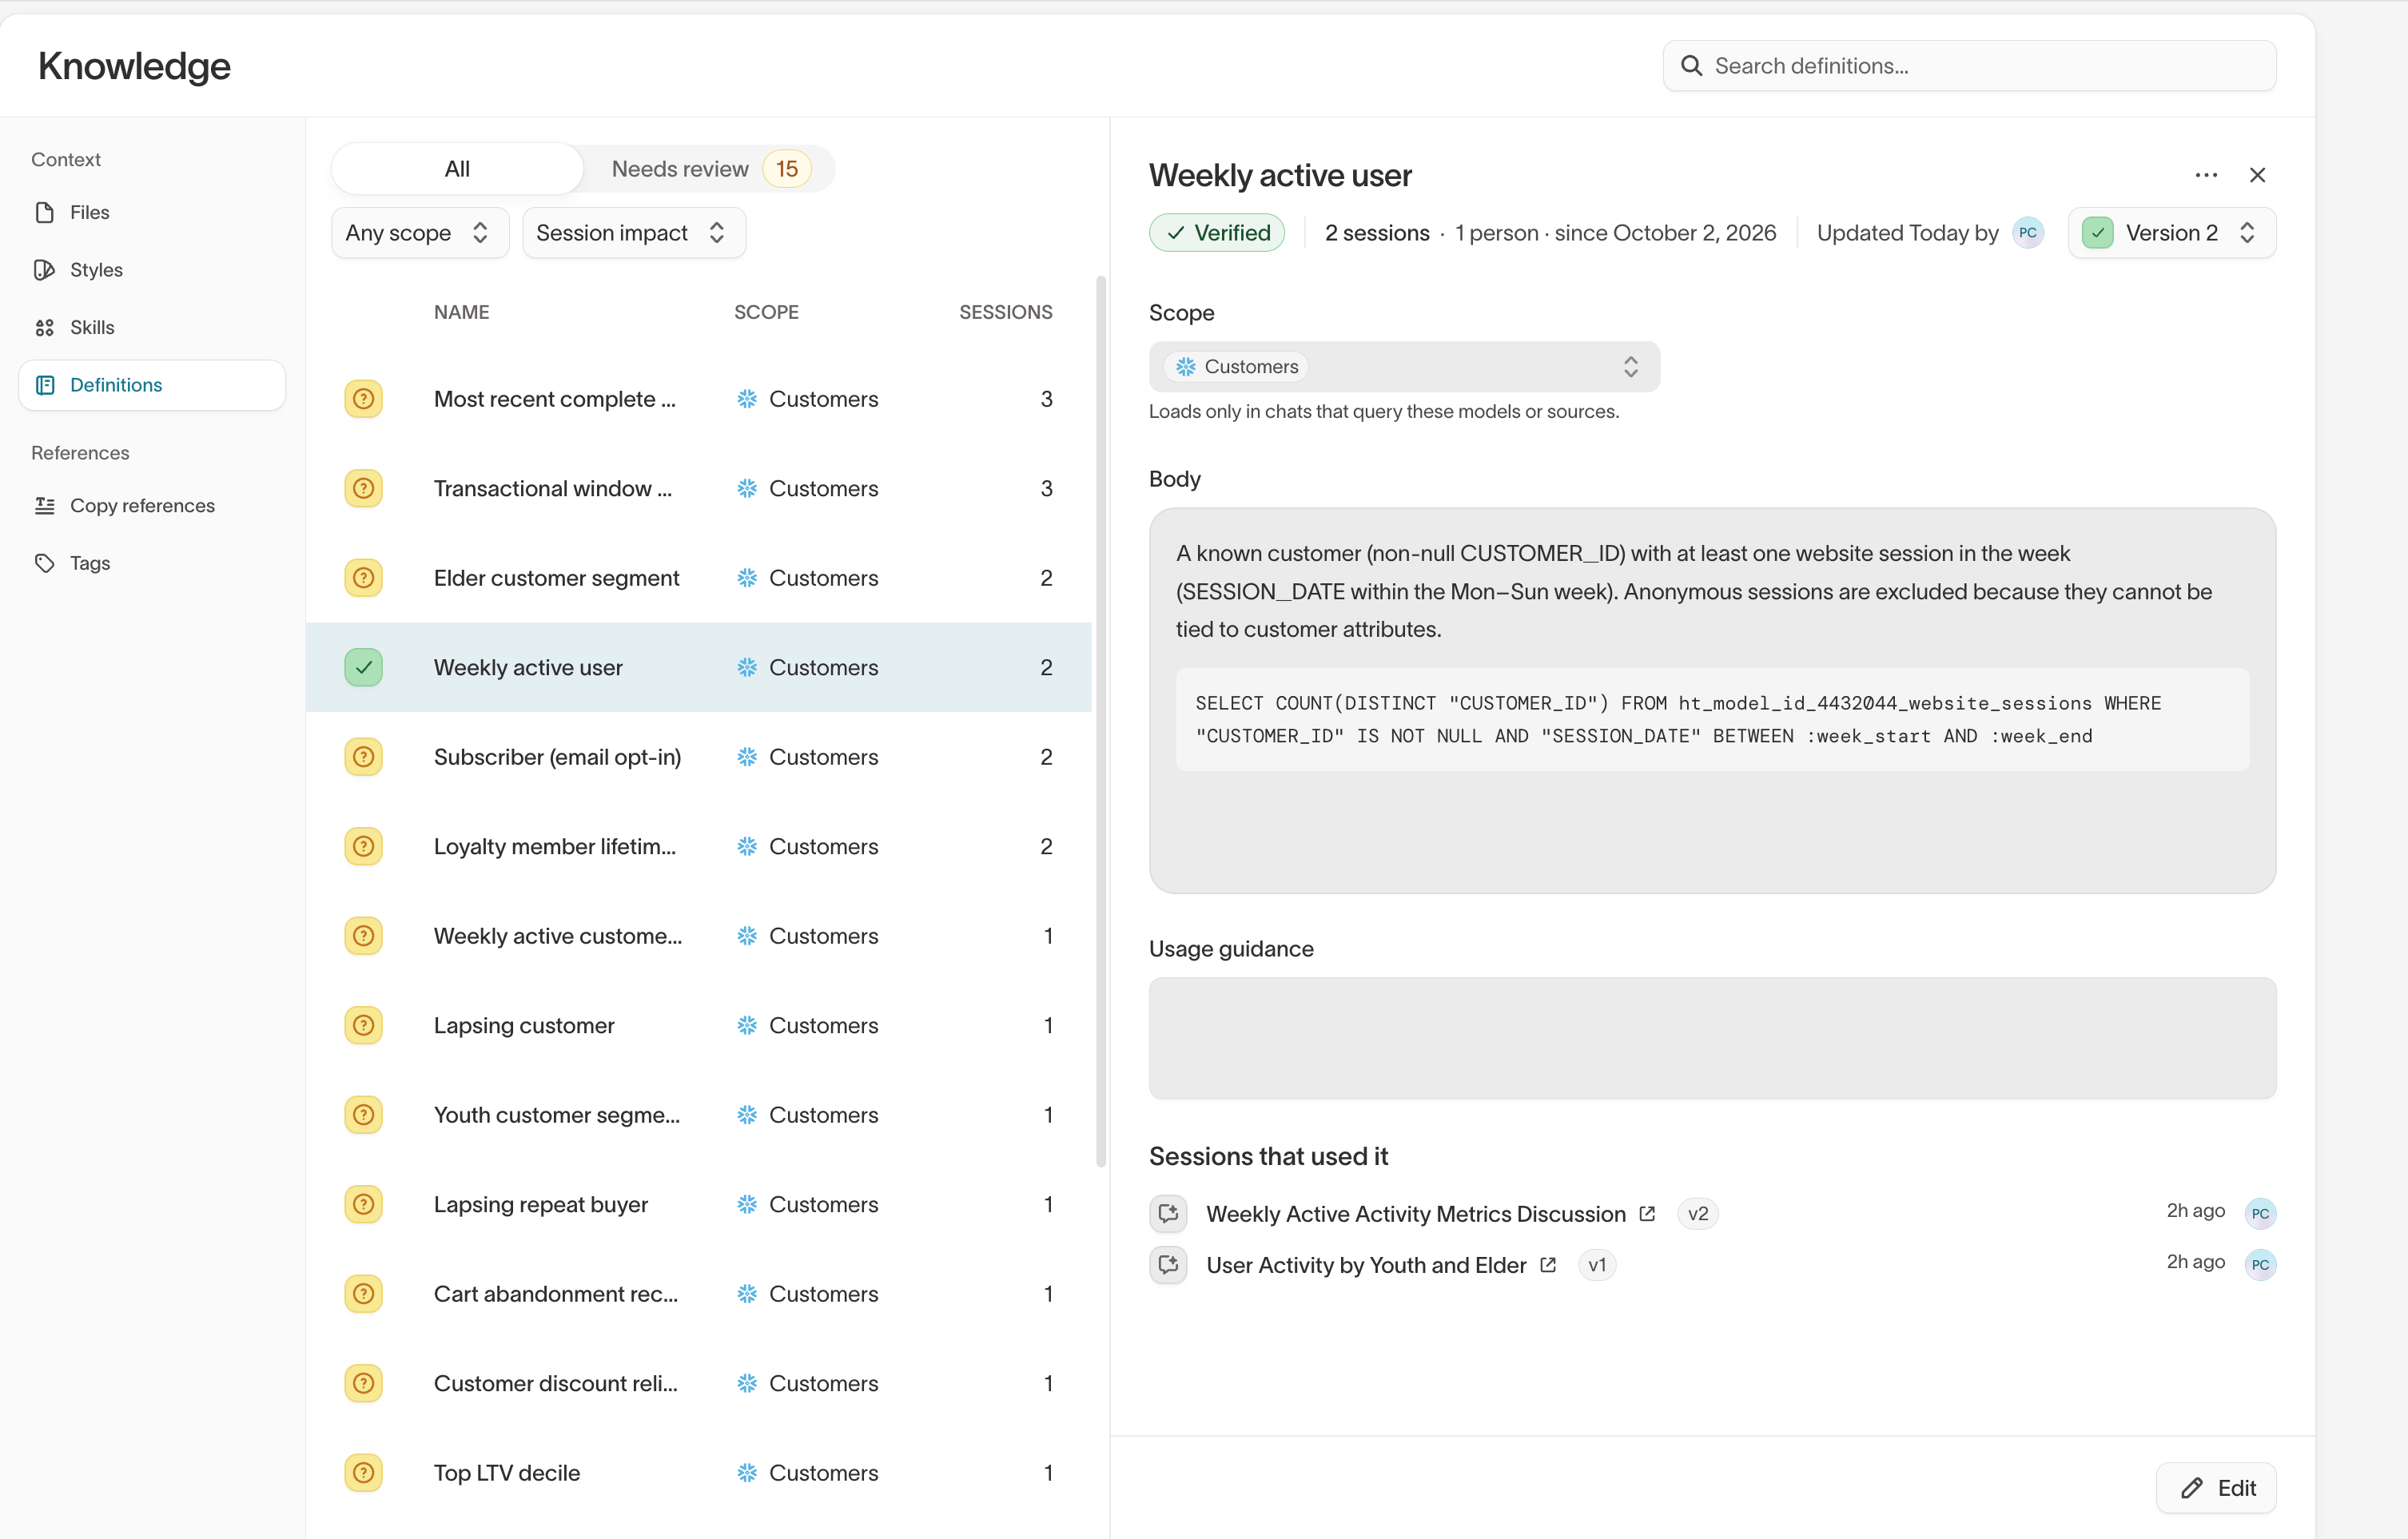Open the Skills sidebar icon

(45, 327)
